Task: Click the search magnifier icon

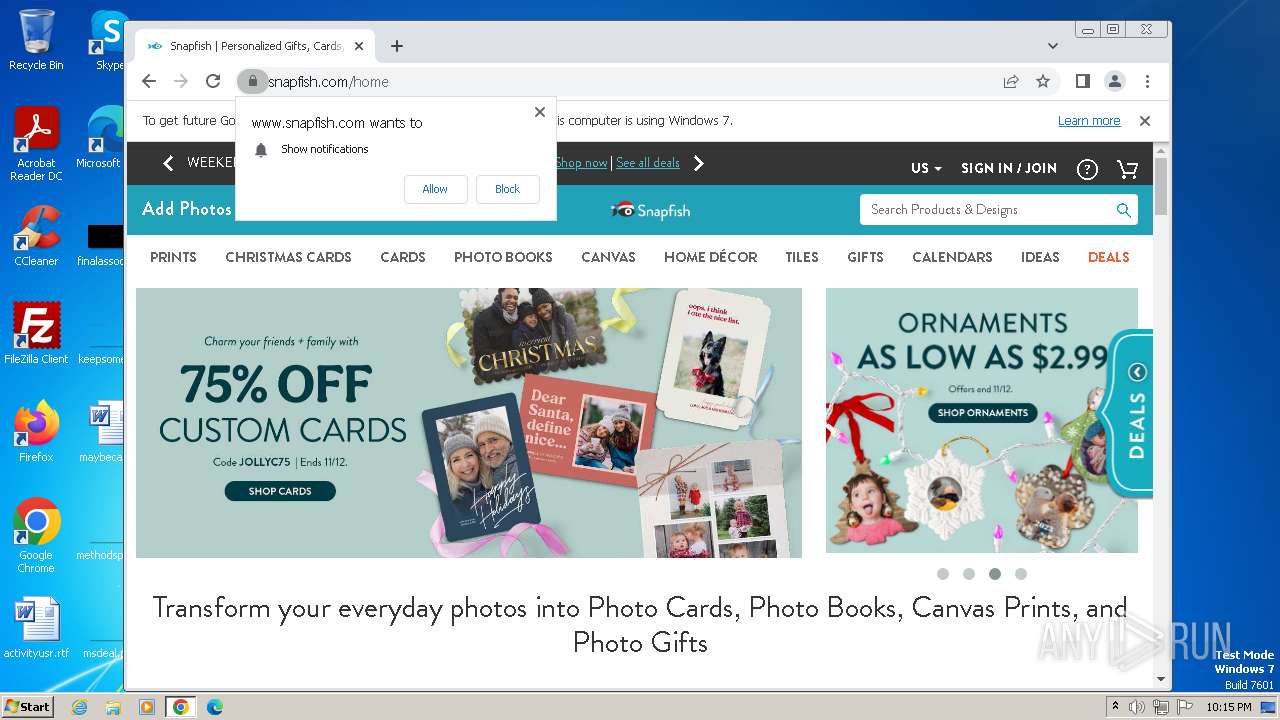Action: (x=1124, y=210)
